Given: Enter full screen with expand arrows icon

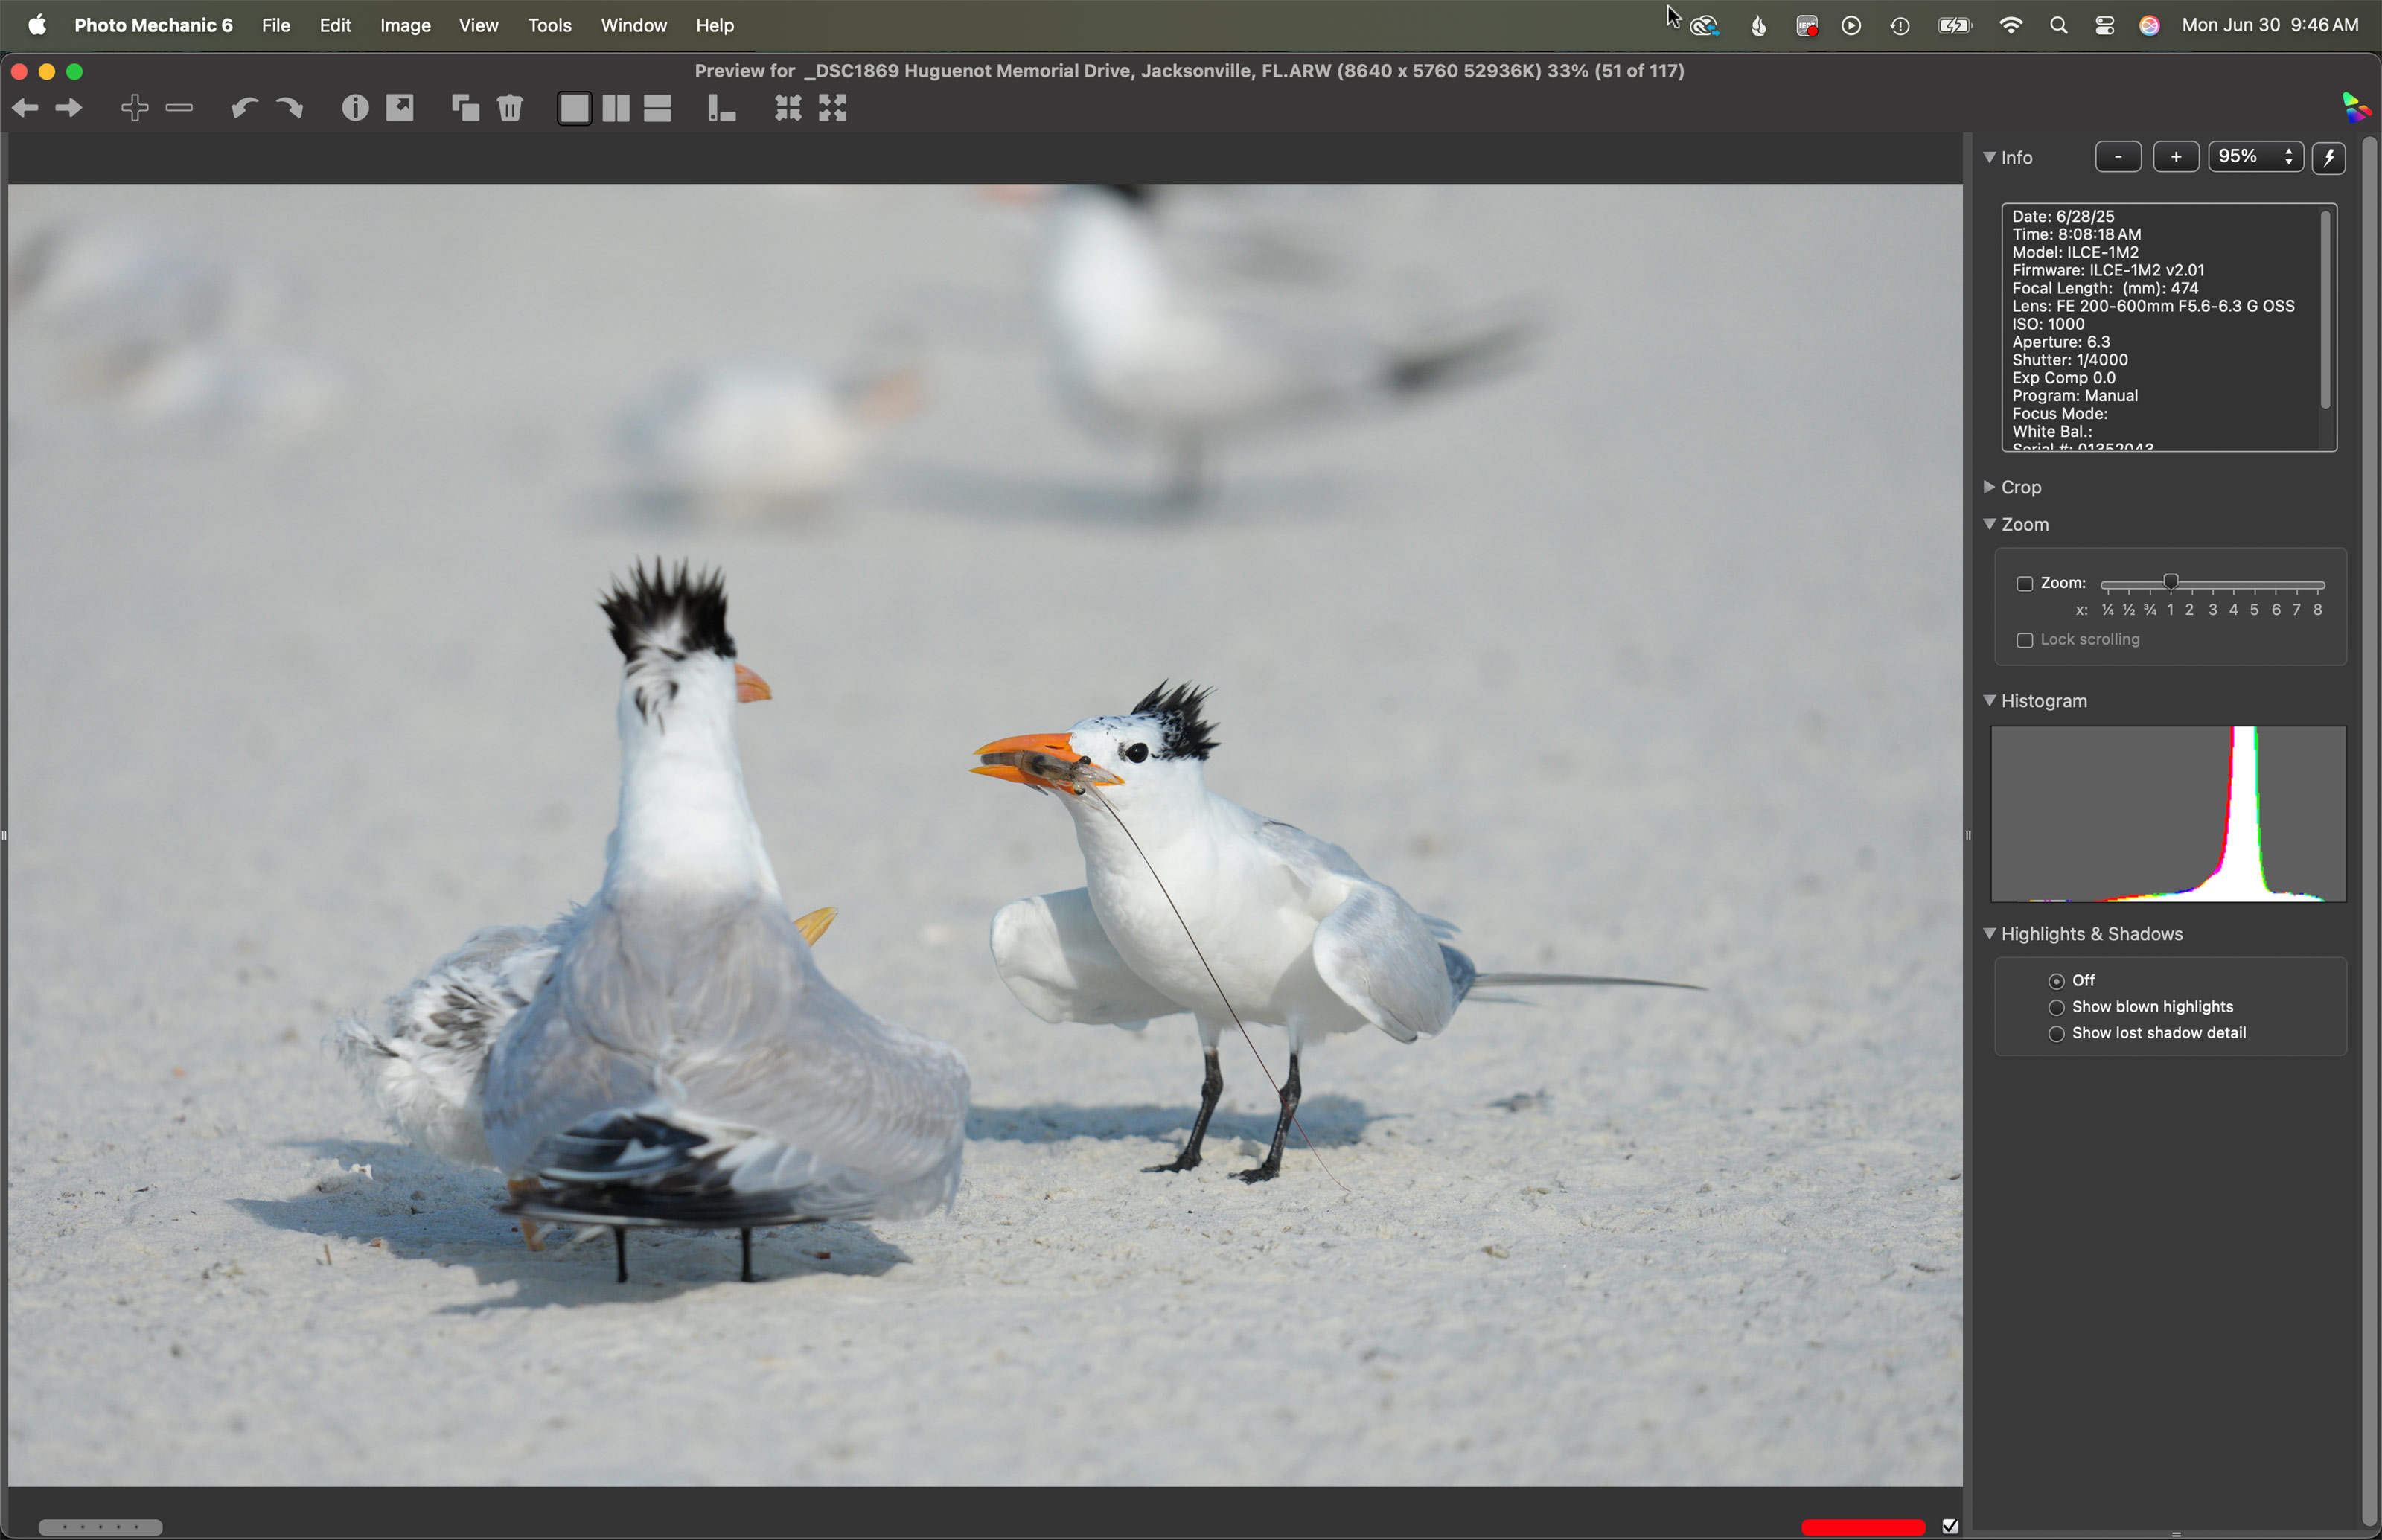Looking at the screenshot, I should (x=832, y=108).
